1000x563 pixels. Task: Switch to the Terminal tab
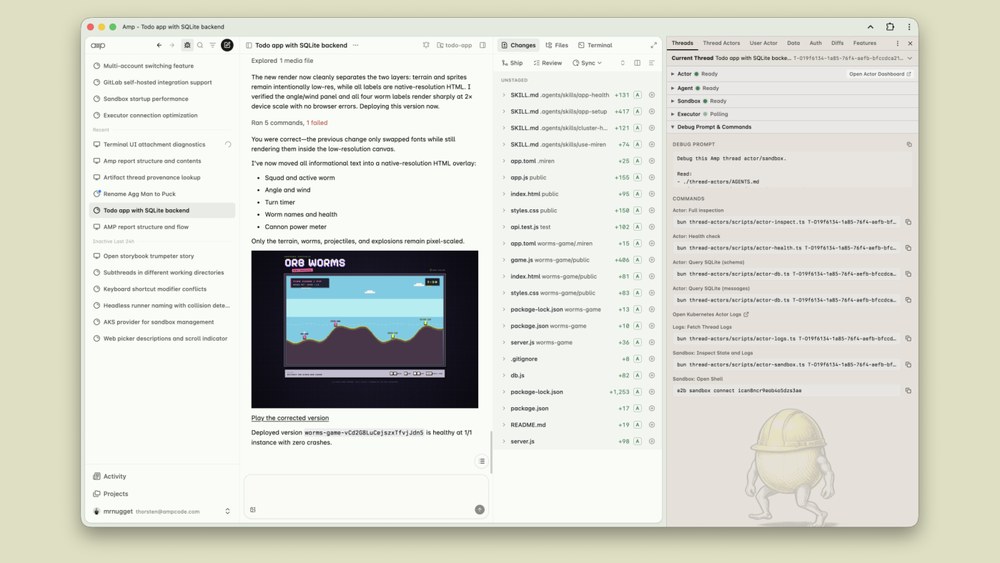(x=595, y=45)
